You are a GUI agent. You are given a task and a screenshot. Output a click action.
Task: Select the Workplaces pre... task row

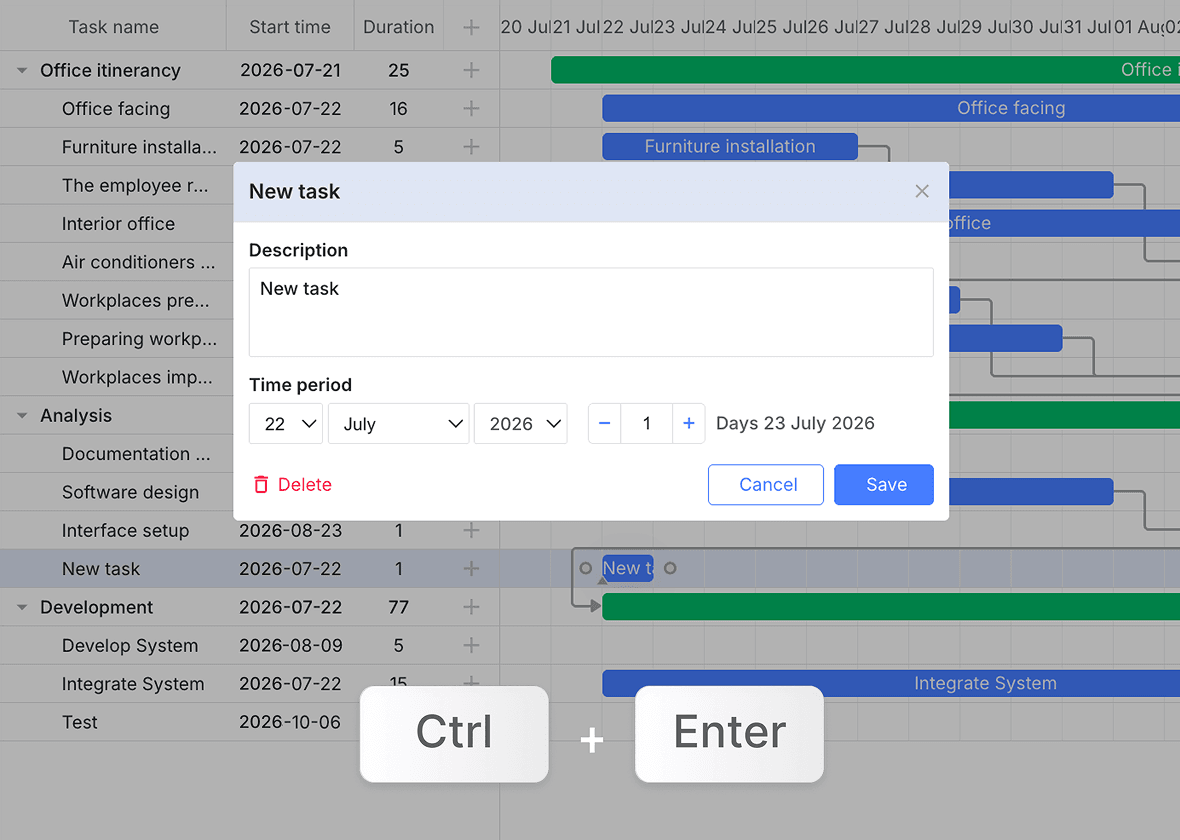117,301
